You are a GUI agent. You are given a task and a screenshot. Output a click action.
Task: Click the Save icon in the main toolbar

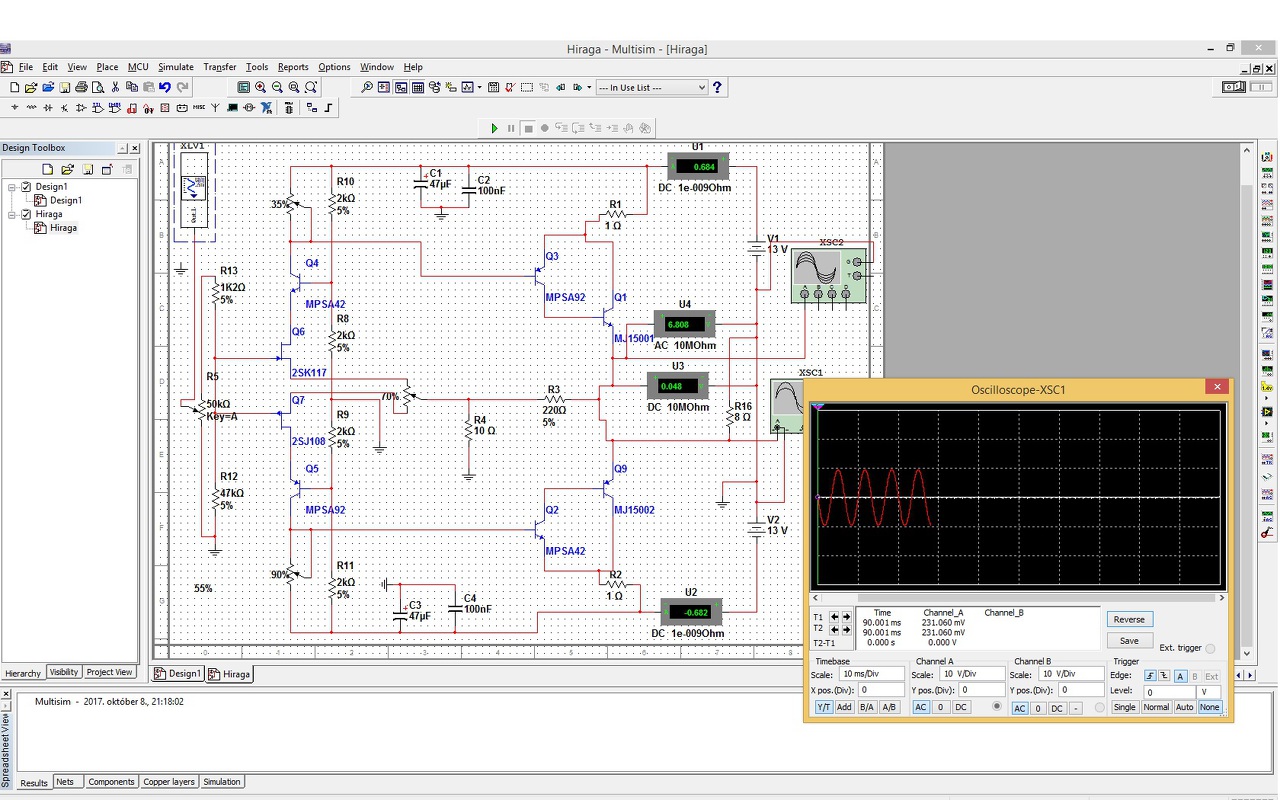click(65, 88)
